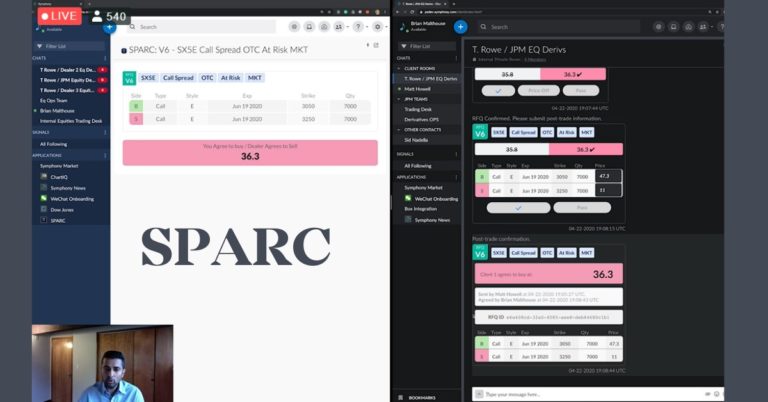Click the emoji icon in message box
Viewport: 768px width, 402px height.
[x=716, y=394]
